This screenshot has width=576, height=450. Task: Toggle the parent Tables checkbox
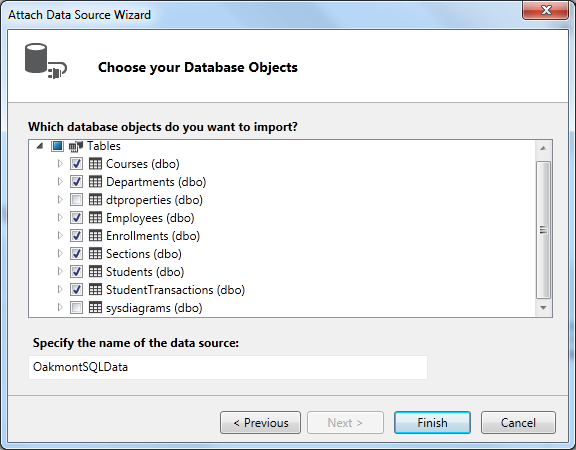(57, 146)
